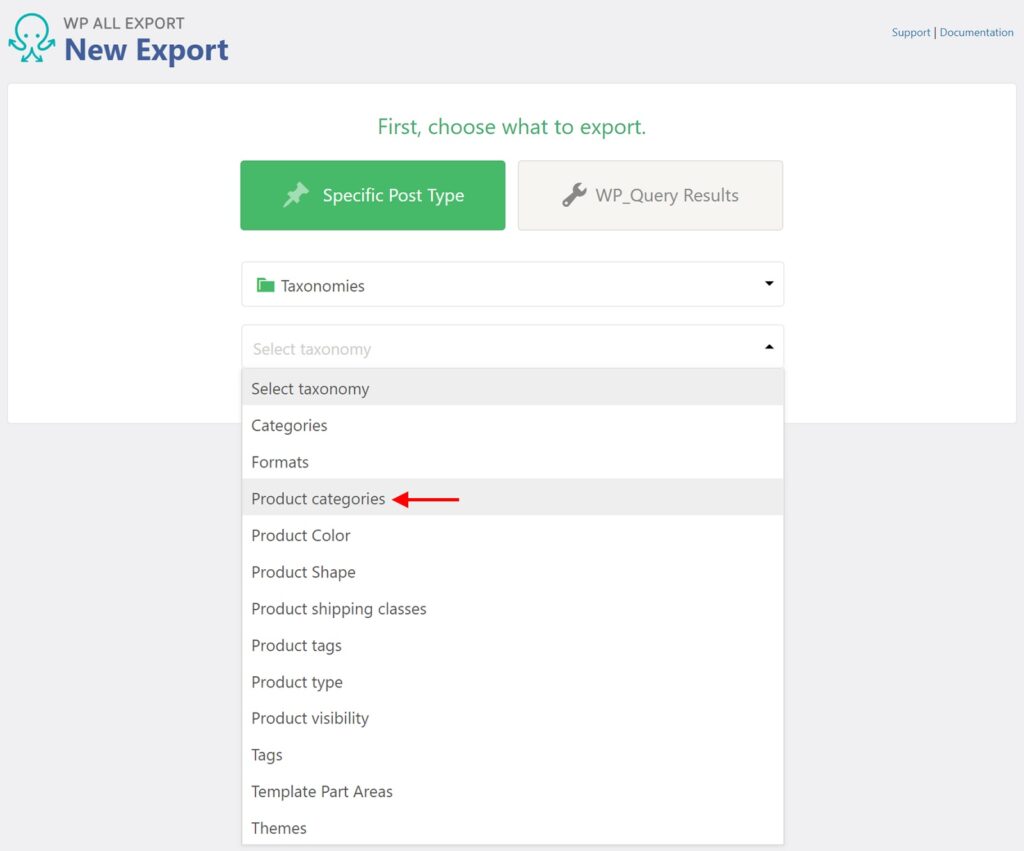Choose Product shipping classes taxonomy
The image size is (1024, 851).
(339, 608)
